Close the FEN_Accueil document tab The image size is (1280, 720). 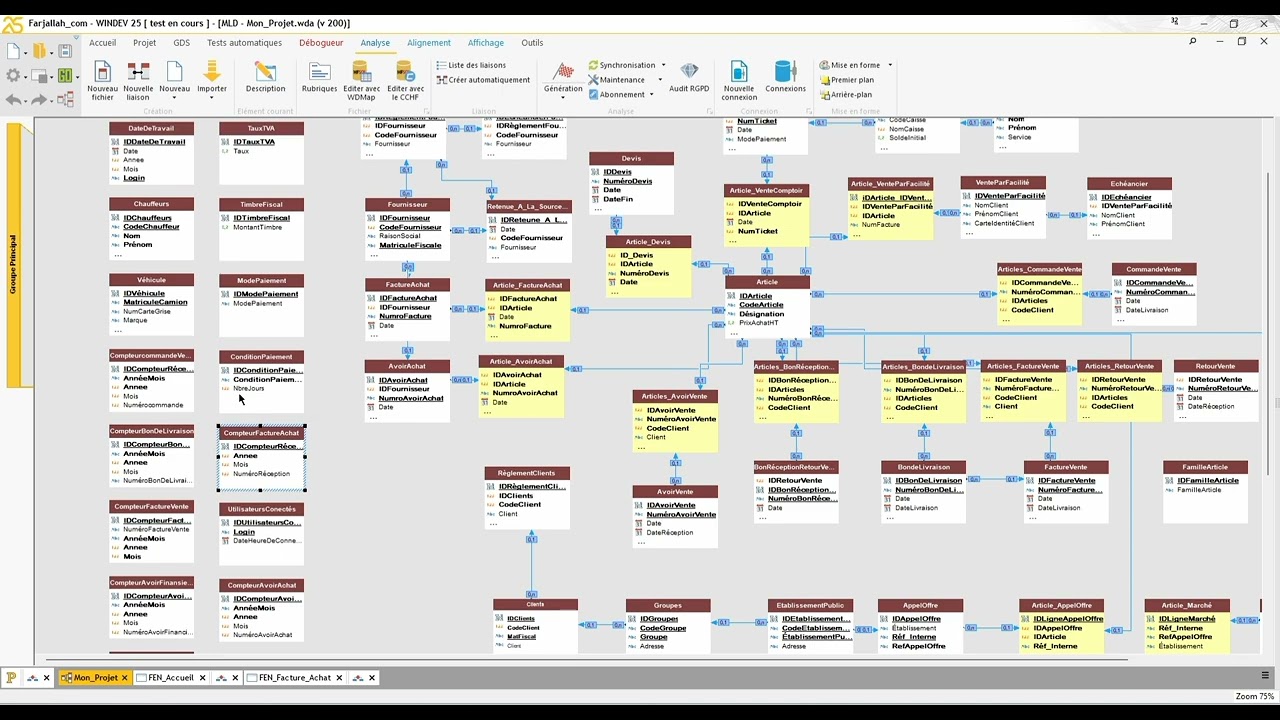[202, 678]
